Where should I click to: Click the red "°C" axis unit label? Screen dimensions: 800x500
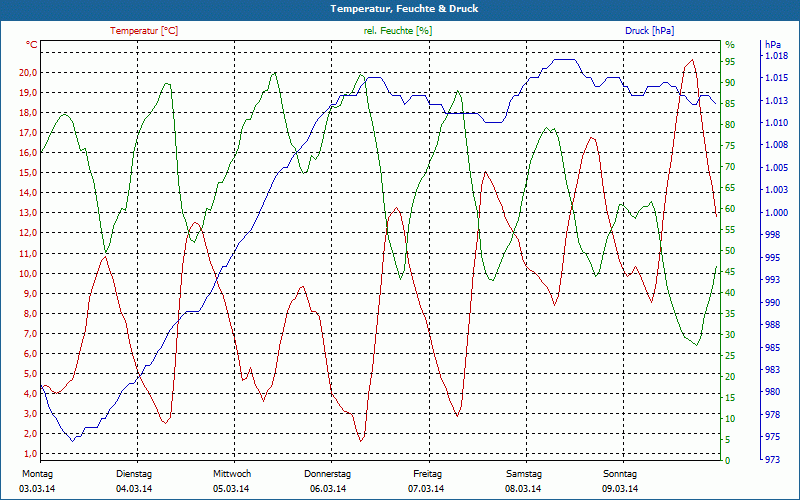(x=32, y=45)
